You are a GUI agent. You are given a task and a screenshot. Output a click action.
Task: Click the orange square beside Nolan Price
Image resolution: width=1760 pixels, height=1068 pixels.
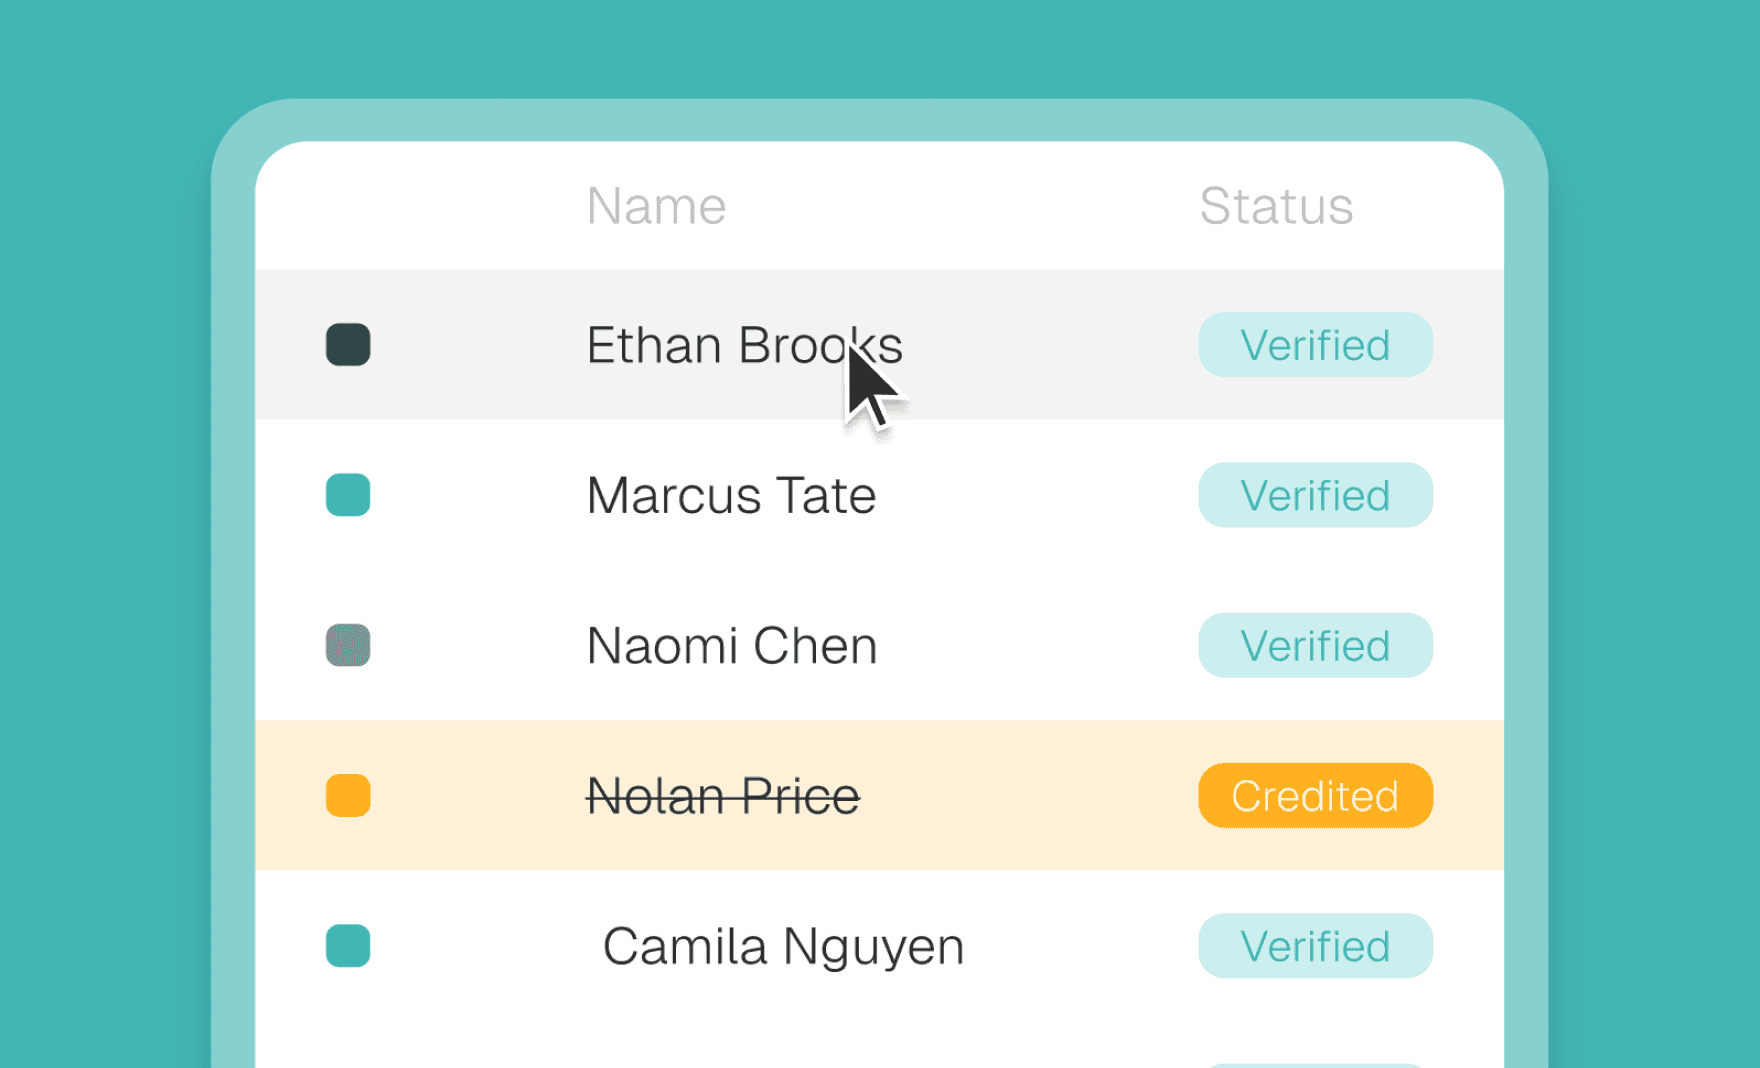tap(348, 796)
